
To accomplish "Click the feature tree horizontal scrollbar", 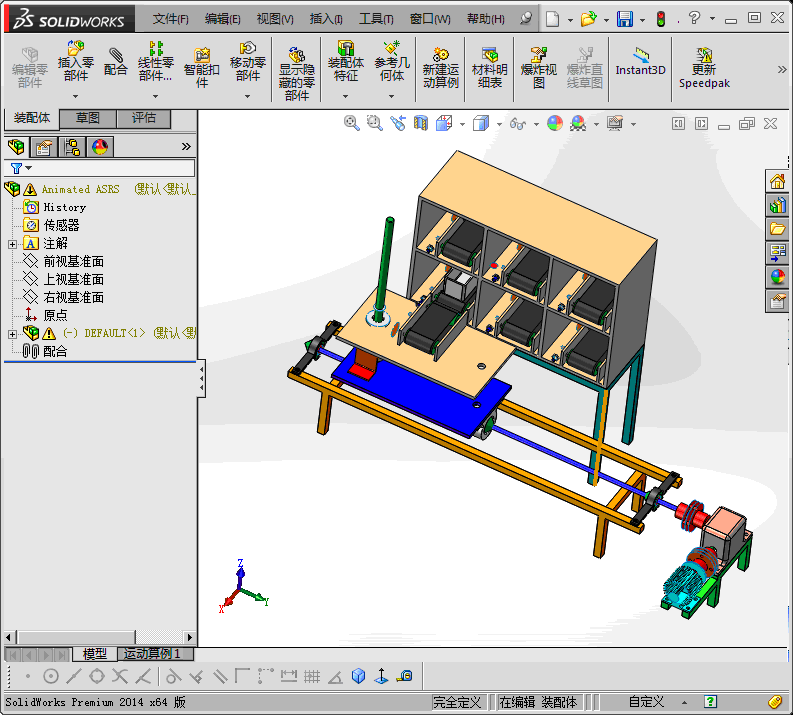I will coord(99,637).
